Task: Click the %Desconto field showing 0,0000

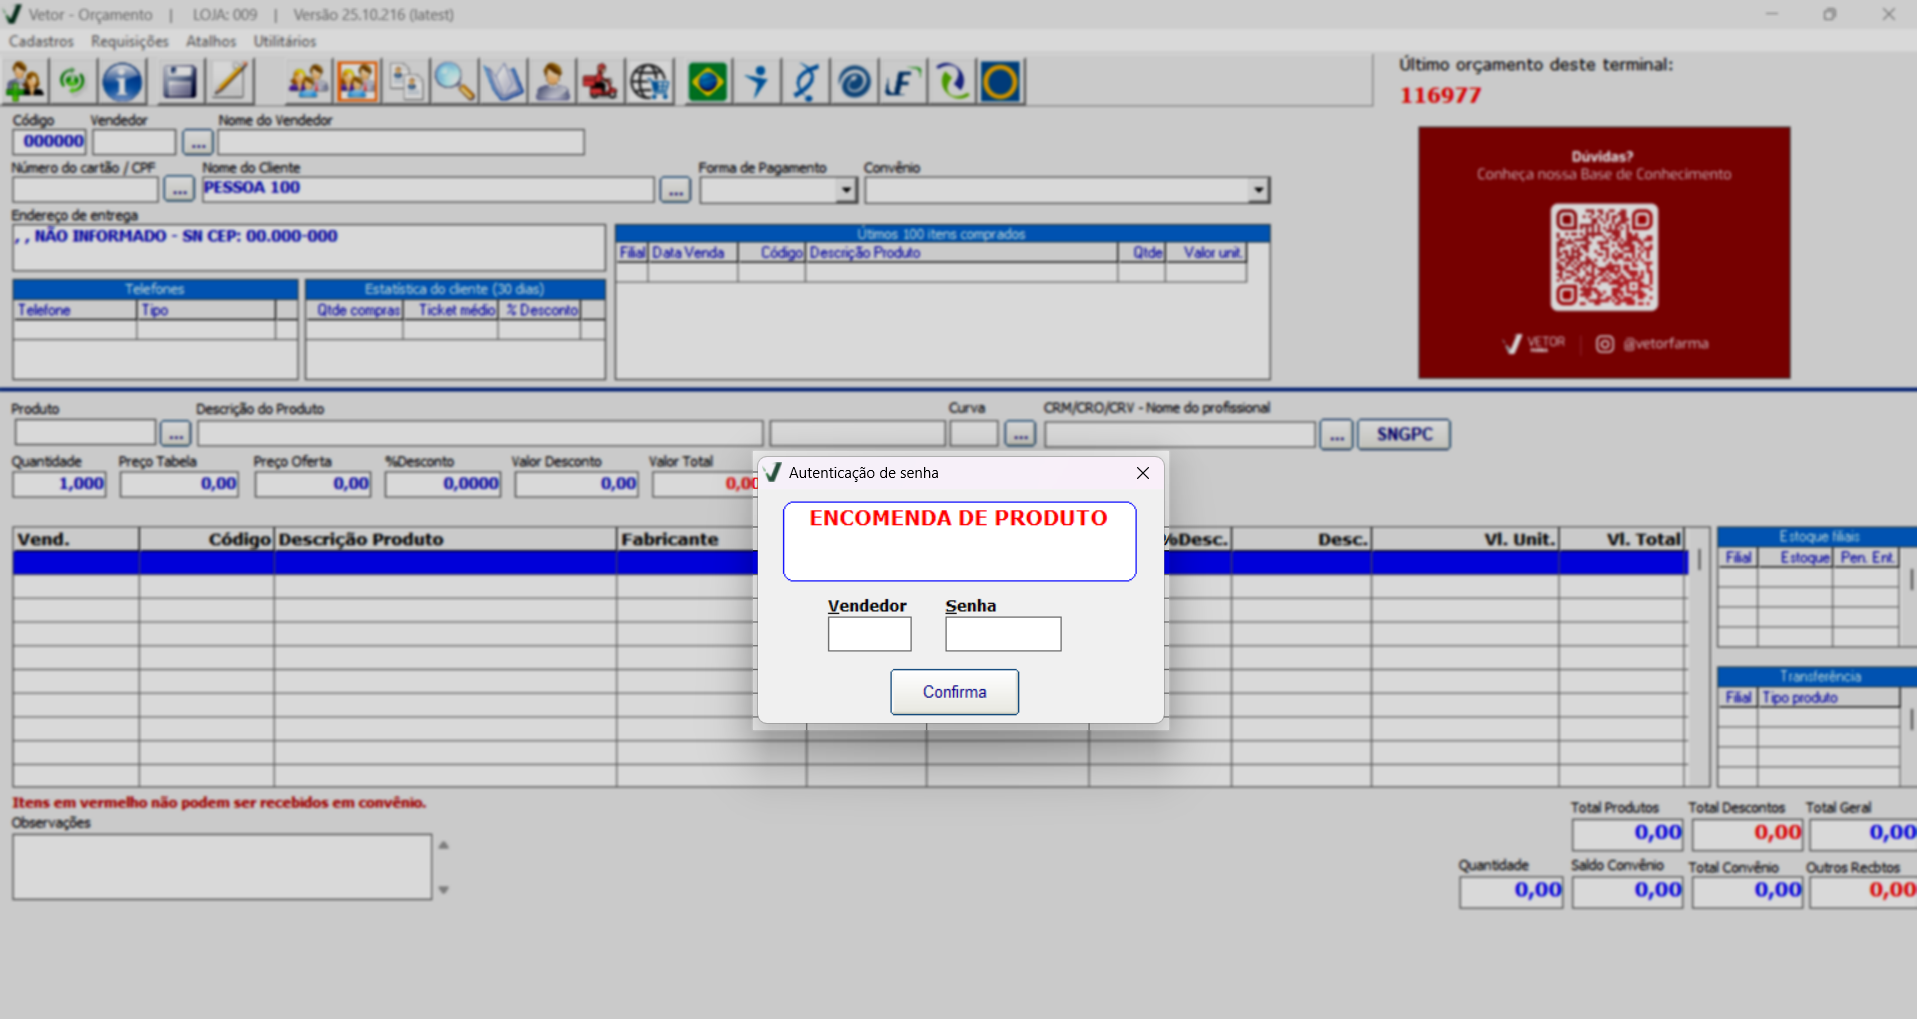Action: [x=443, y=484]
